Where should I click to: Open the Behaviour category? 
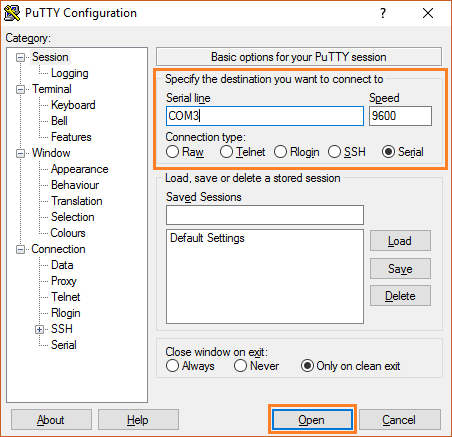tap(75, 185)
